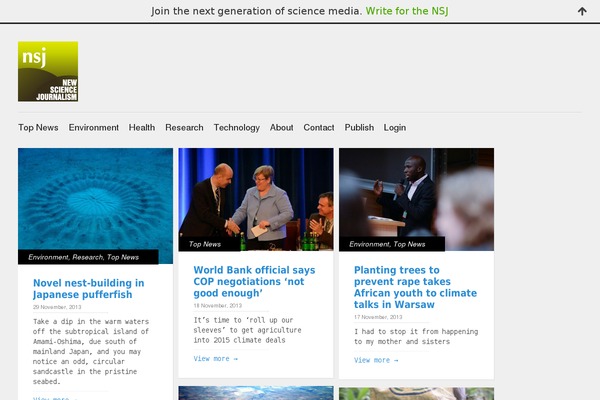The width and height of the screenshot is (600, 400).
Task: Open the Environment menu item
Action: click(x=94, y=127)
